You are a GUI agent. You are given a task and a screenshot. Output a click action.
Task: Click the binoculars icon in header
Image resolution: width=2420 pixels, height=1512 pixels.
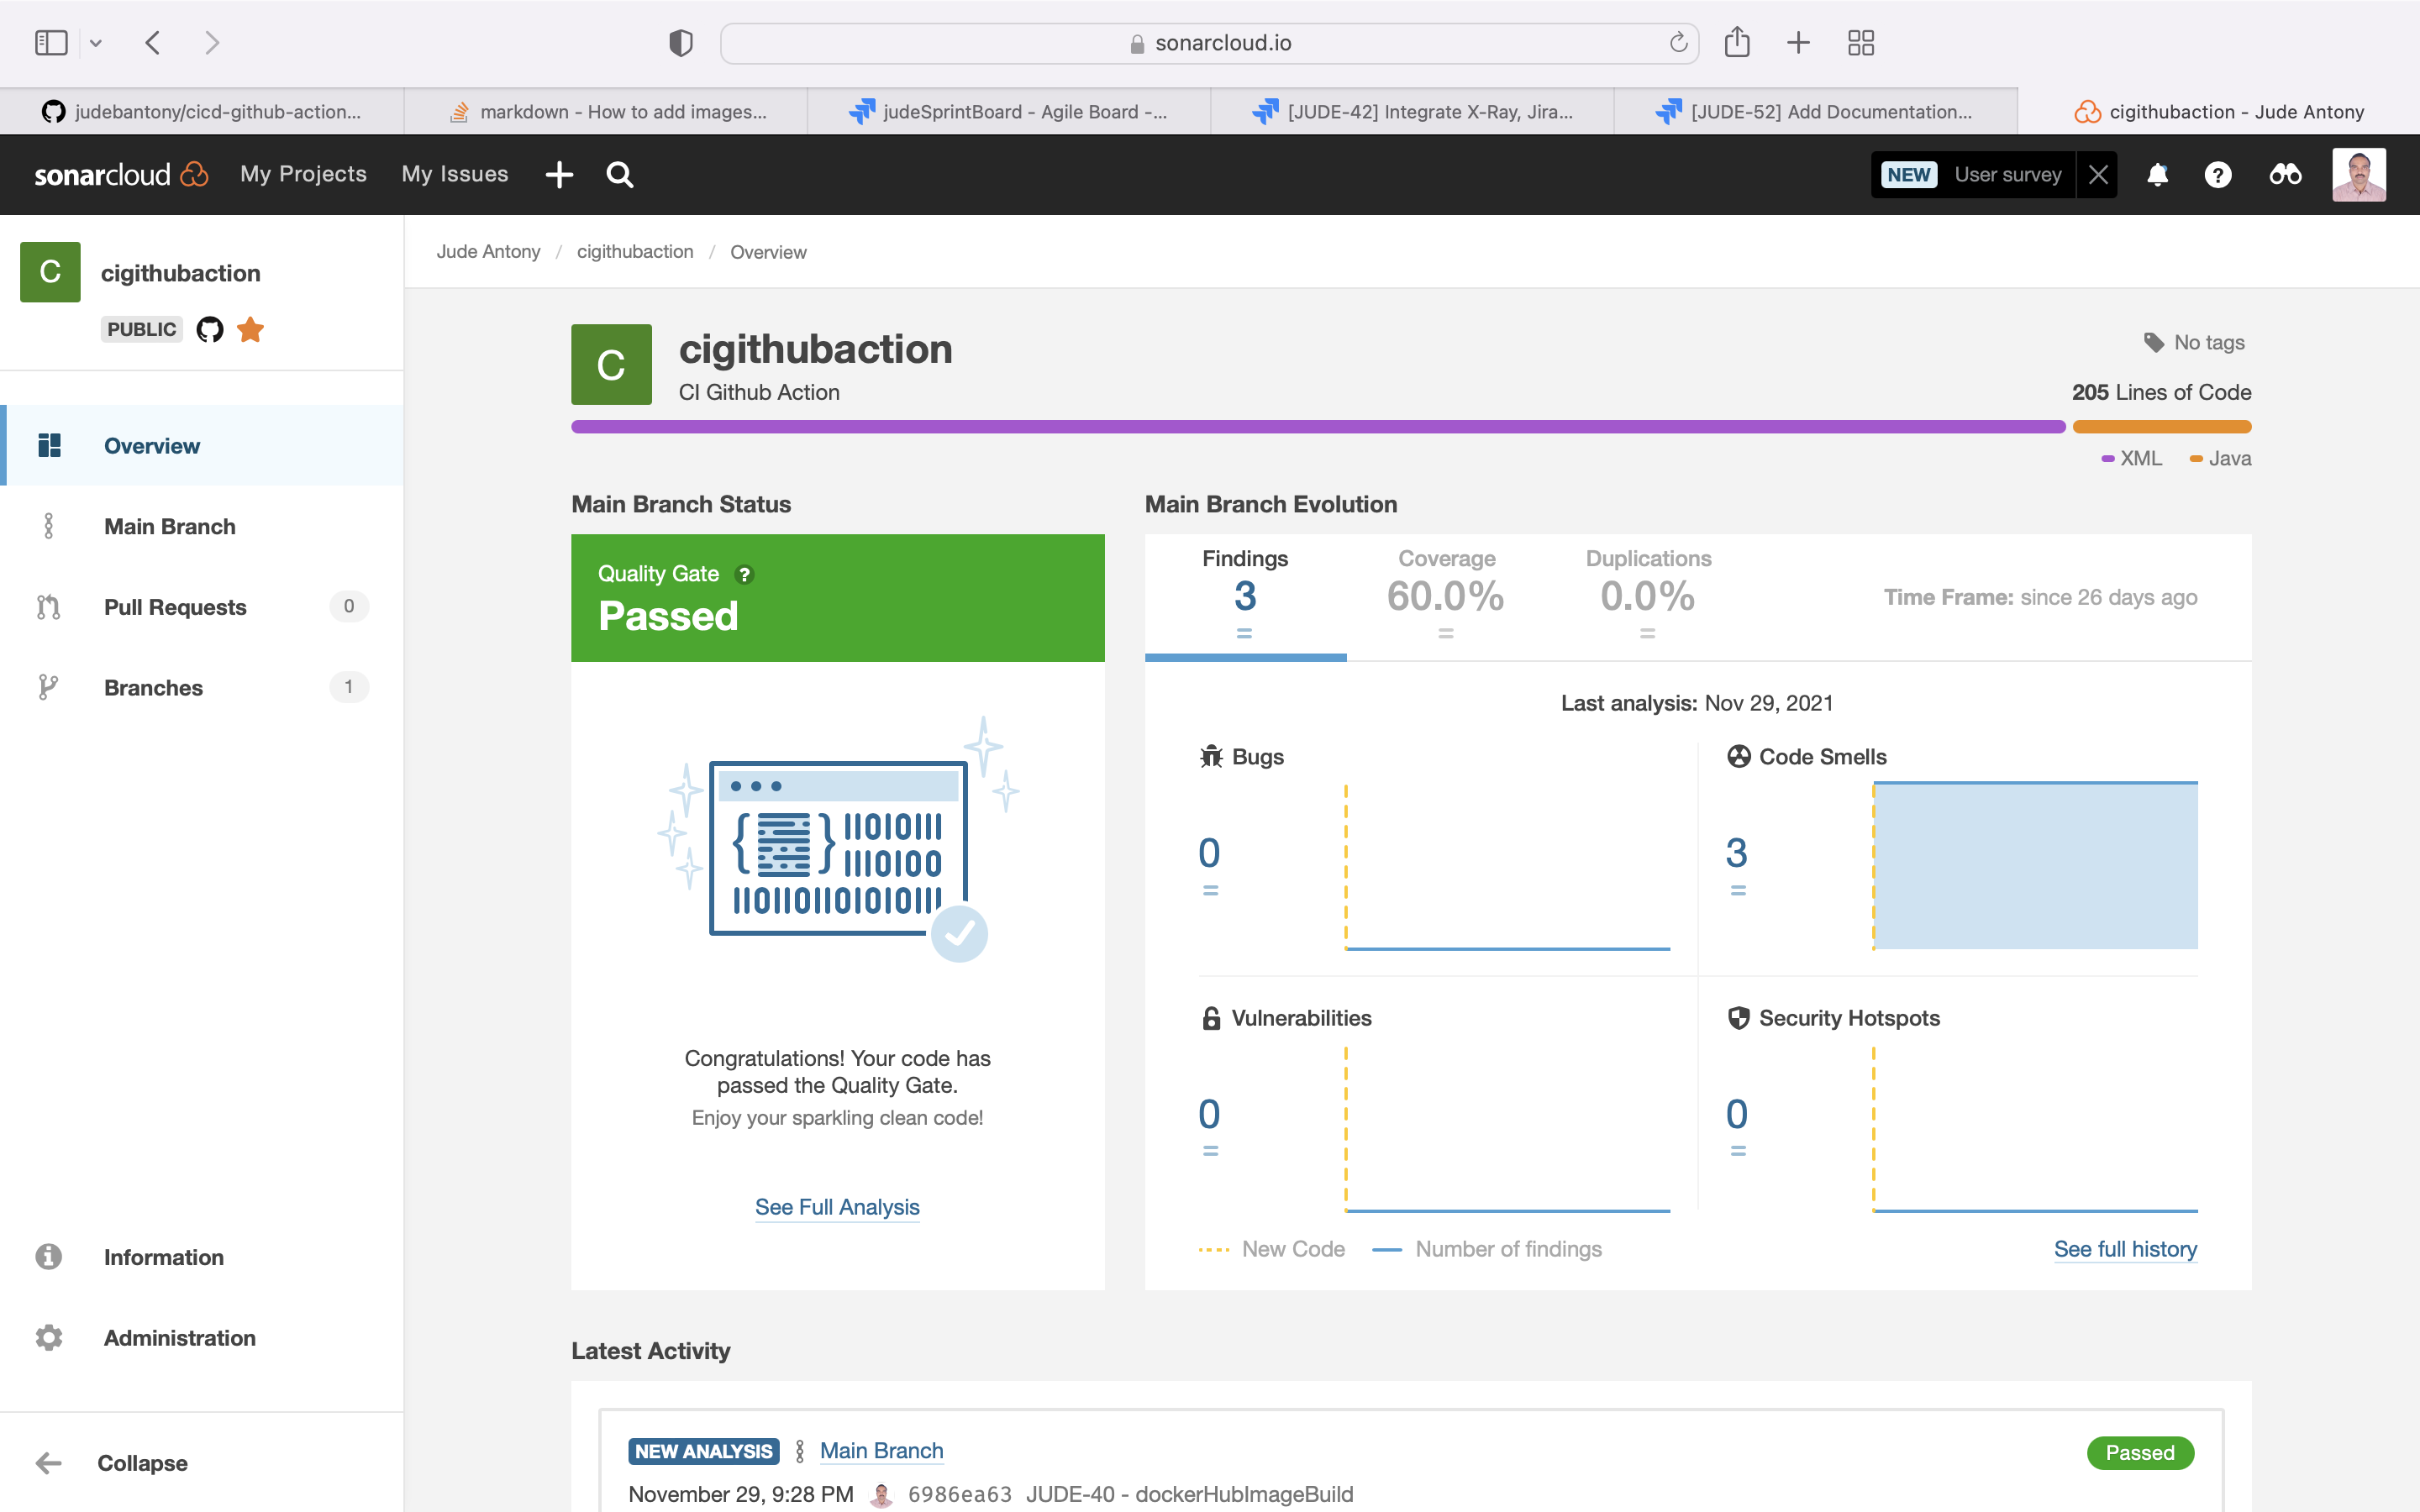(2285, 175)
